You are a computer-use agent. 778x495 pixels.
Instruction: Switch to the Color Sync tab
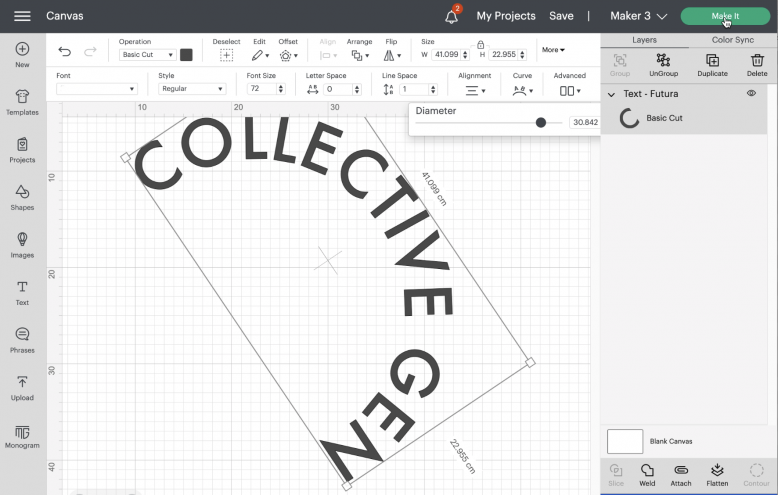click(x=733, y=40)
